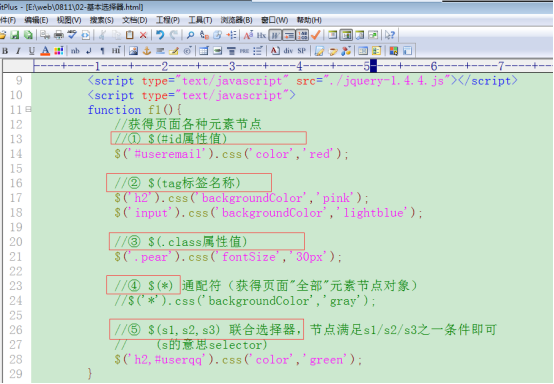Toggle word wrap button
554x384 pixels.
tap(276, 35)
